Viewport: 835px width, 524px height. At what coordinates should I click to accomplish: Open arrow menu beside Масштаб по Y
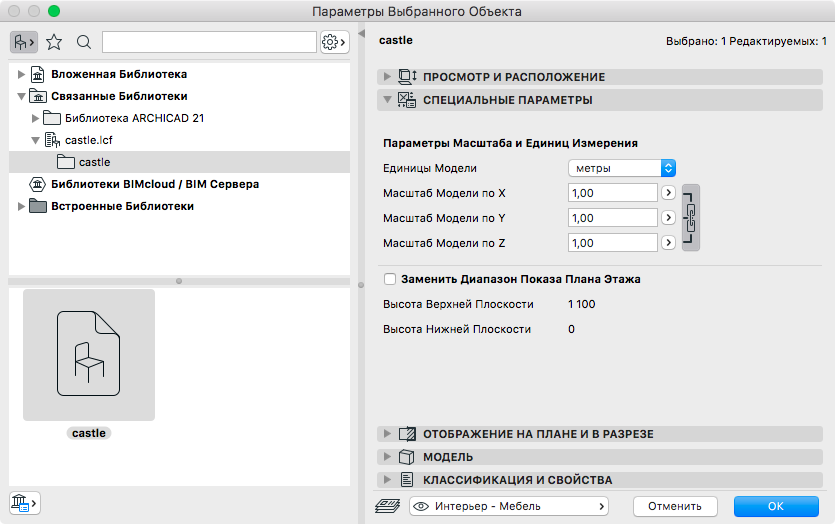(668, 218)
